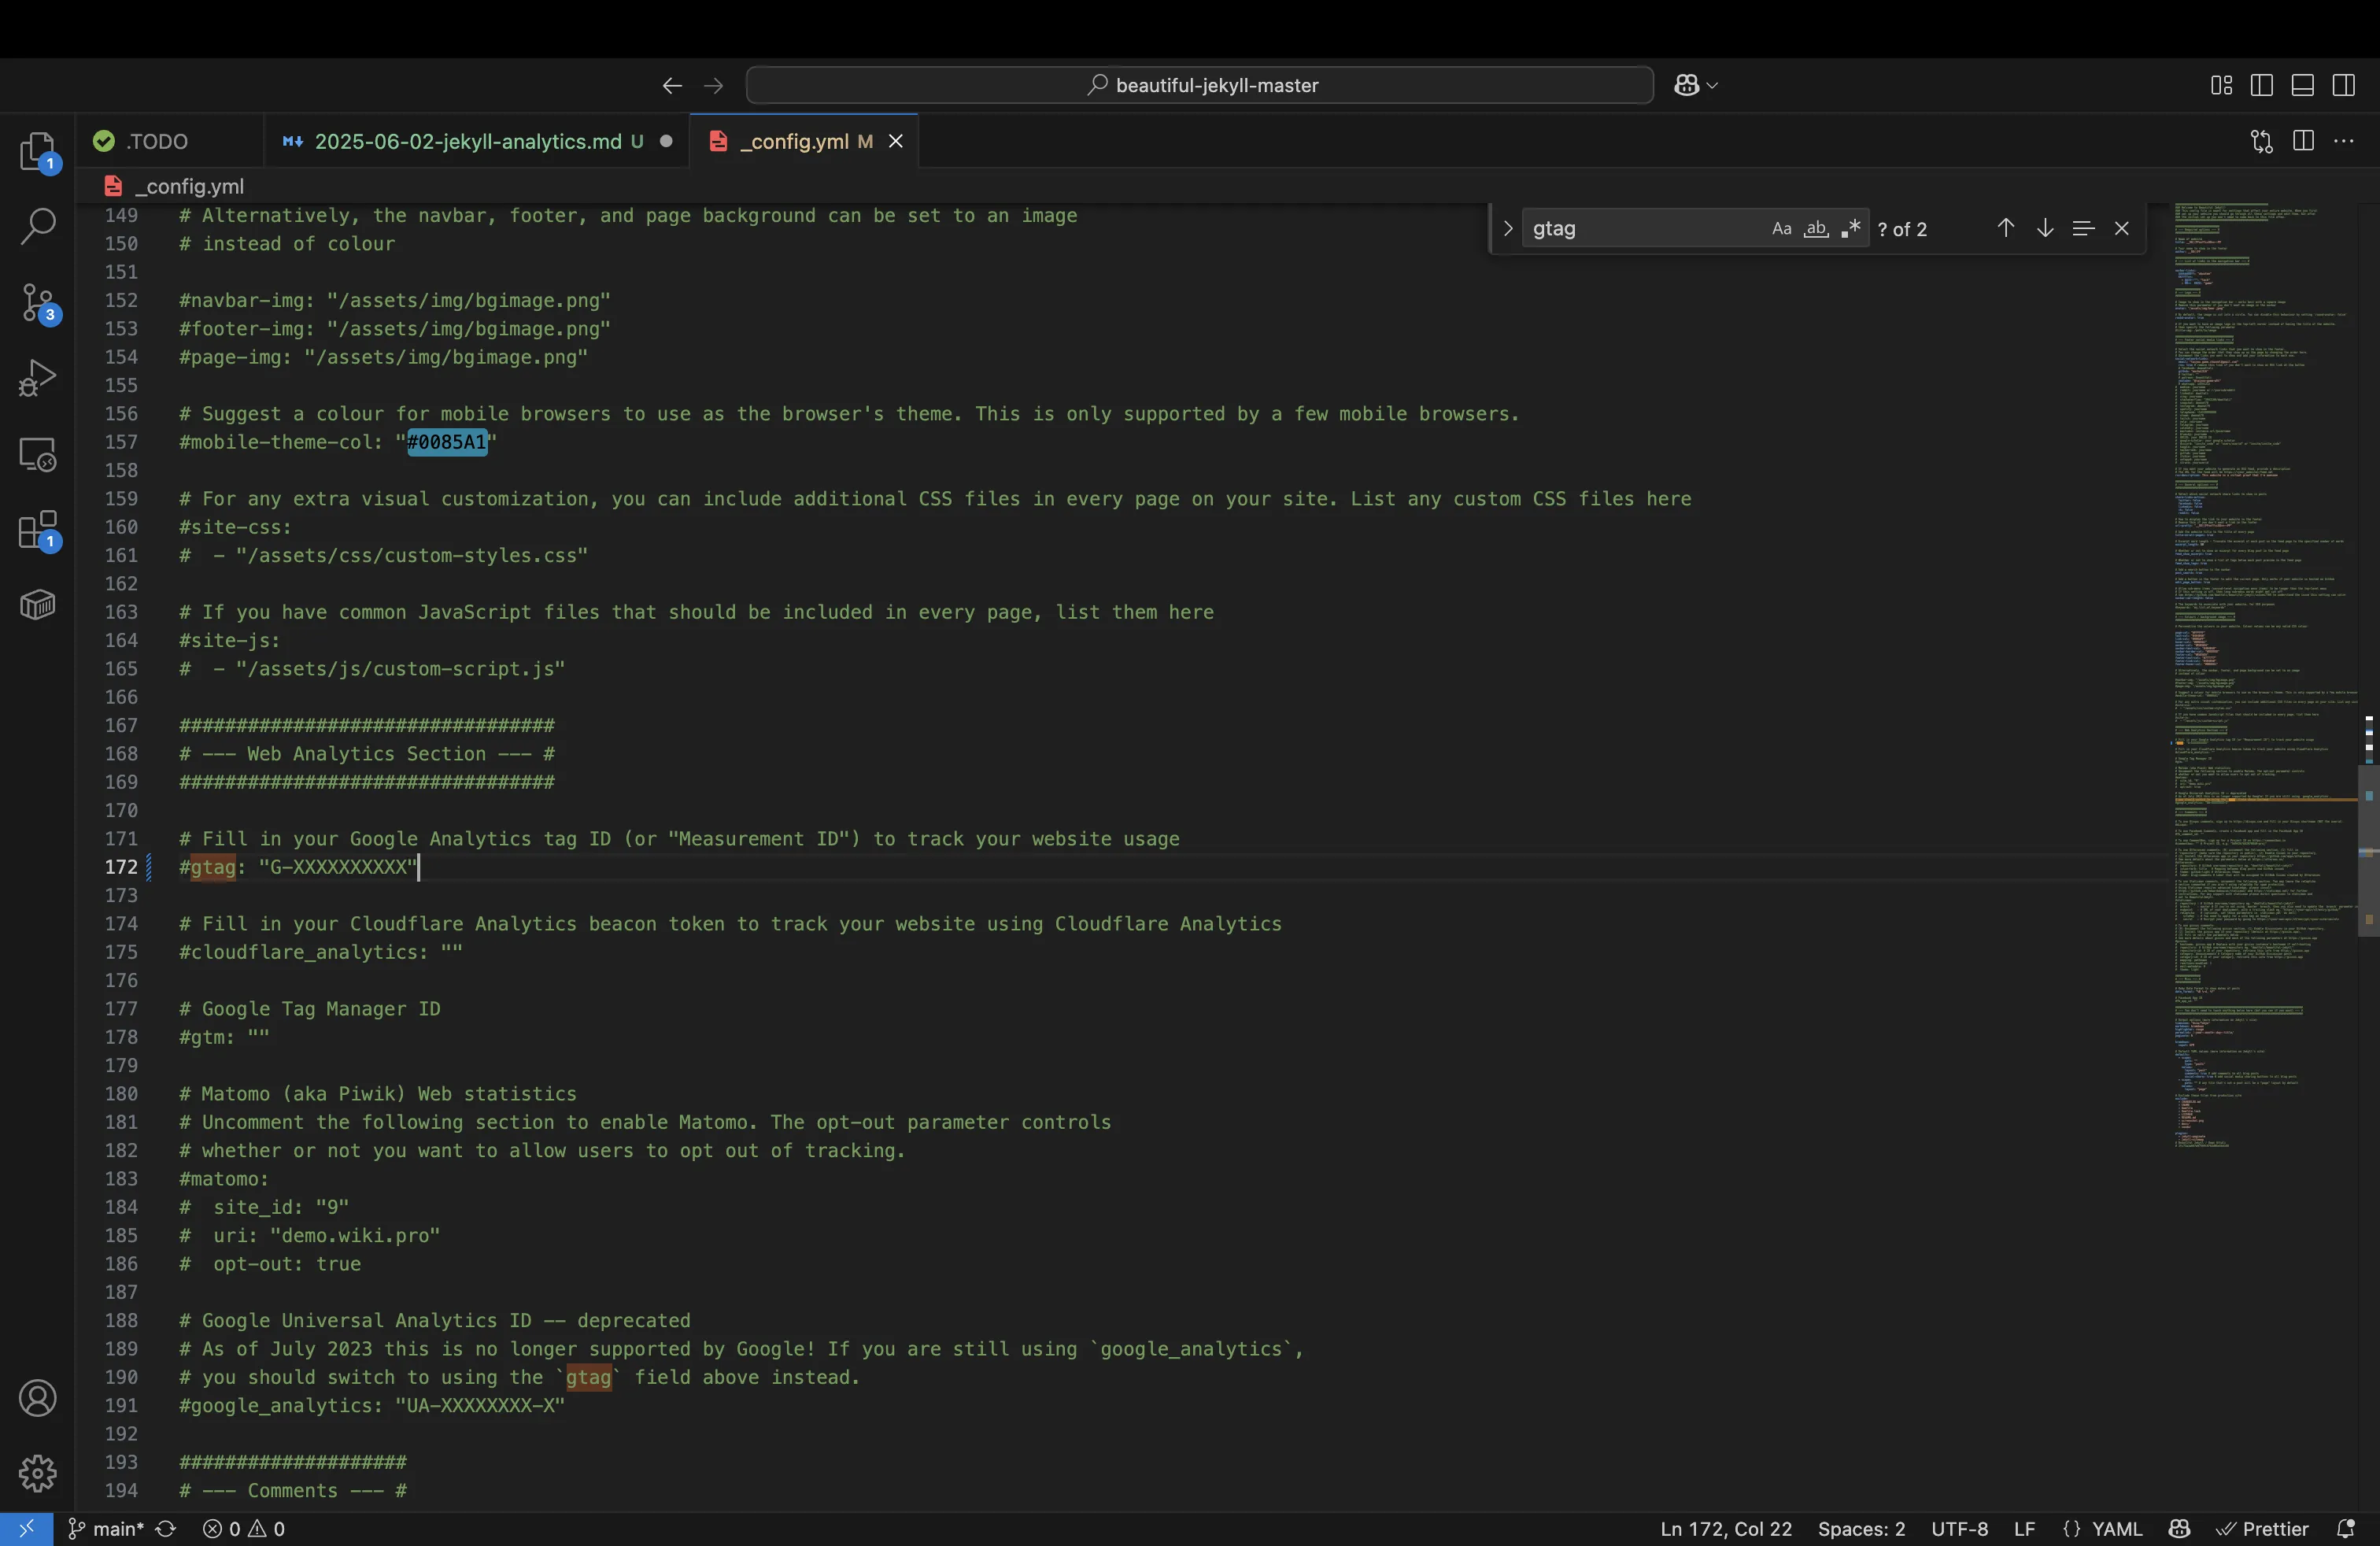Toggle Match Case in the find widget
The image size is (2380, 1546).
click(x=1781, y=228)
